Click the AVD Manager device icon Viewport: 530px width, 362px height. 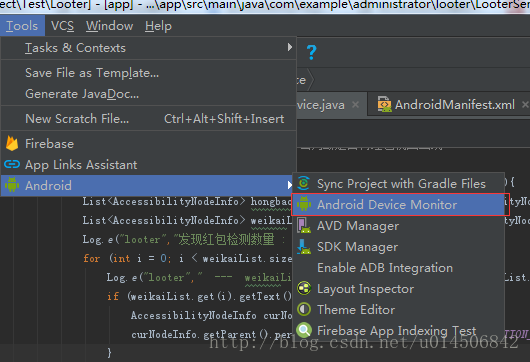point(304,225)
